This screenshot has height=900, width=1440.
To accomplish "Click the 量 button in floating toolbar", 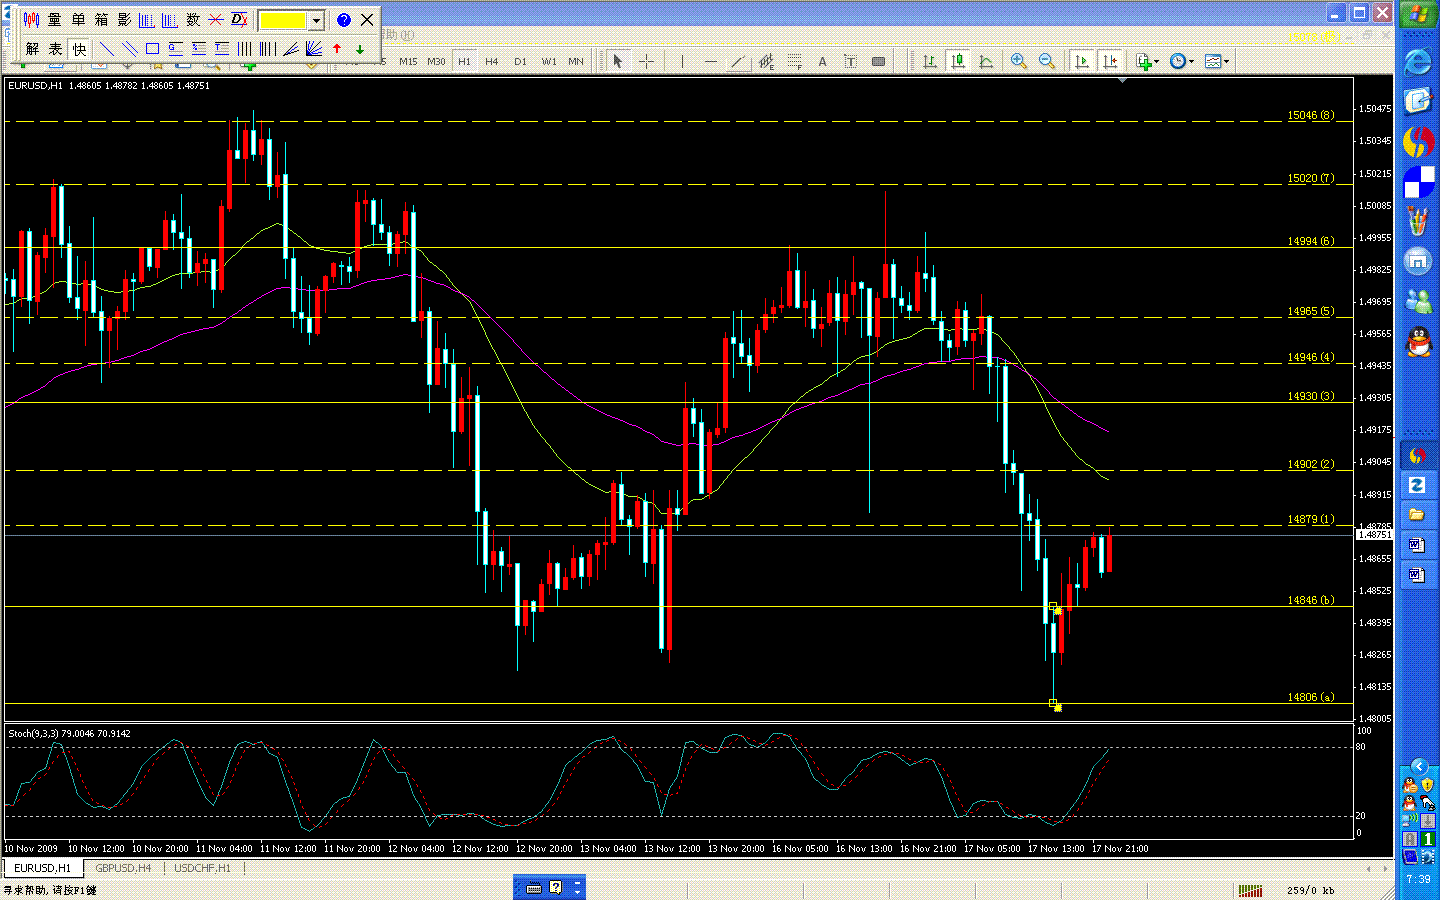I will (54, 19).
